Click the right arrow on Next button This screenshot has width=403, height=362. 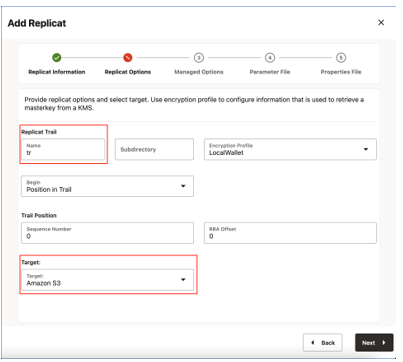point(384,343)
